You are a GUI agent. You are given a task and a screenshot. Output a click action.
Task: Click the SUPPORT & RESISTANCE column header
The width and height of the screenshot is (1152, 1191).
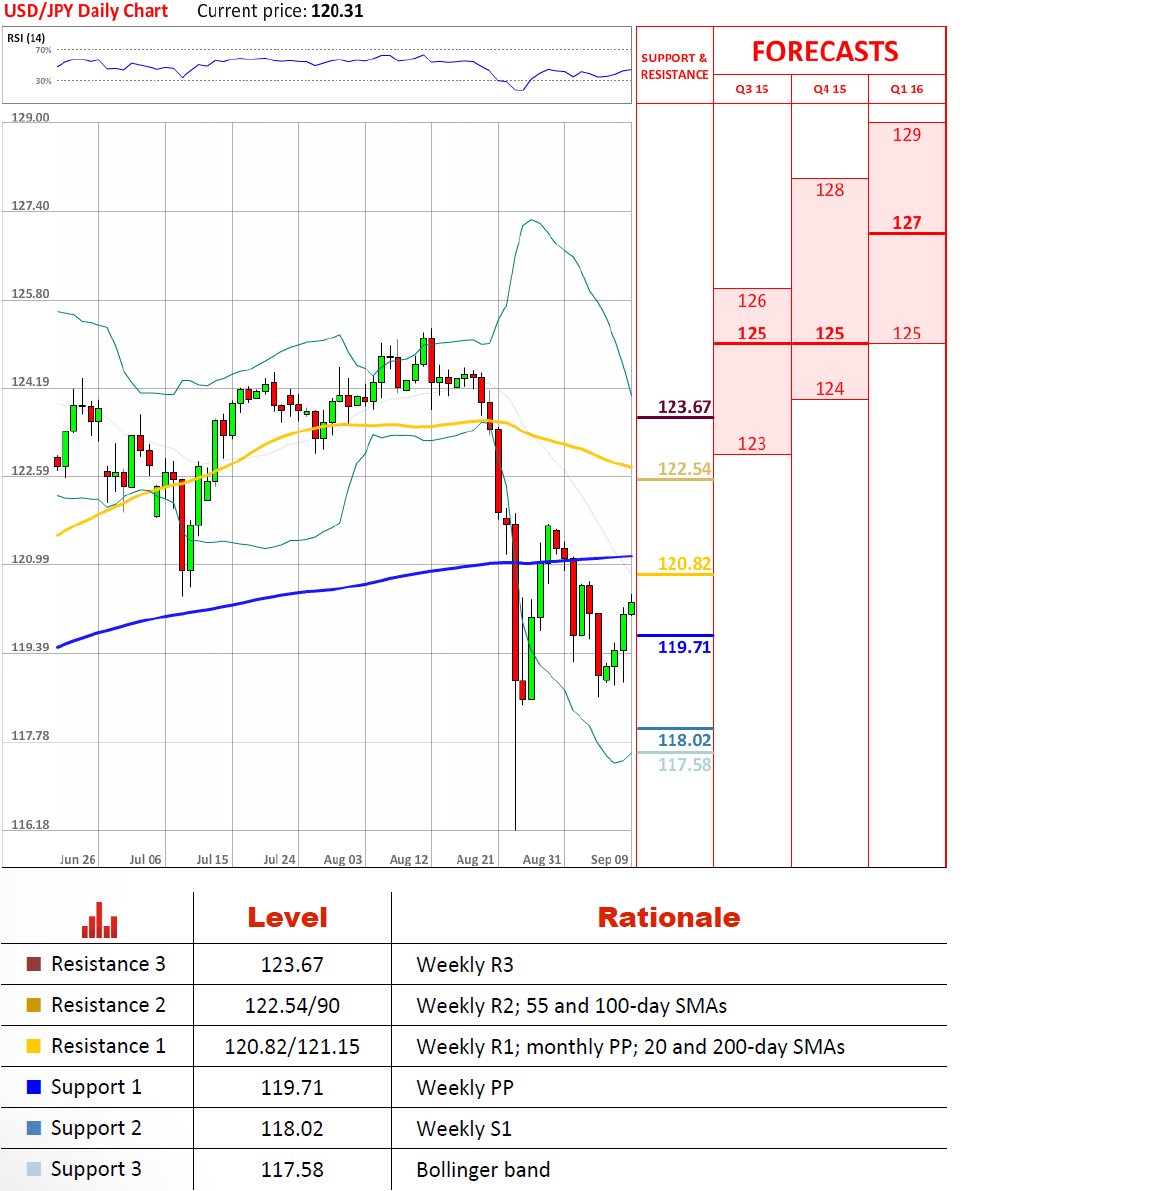click(x=674, y=66)
